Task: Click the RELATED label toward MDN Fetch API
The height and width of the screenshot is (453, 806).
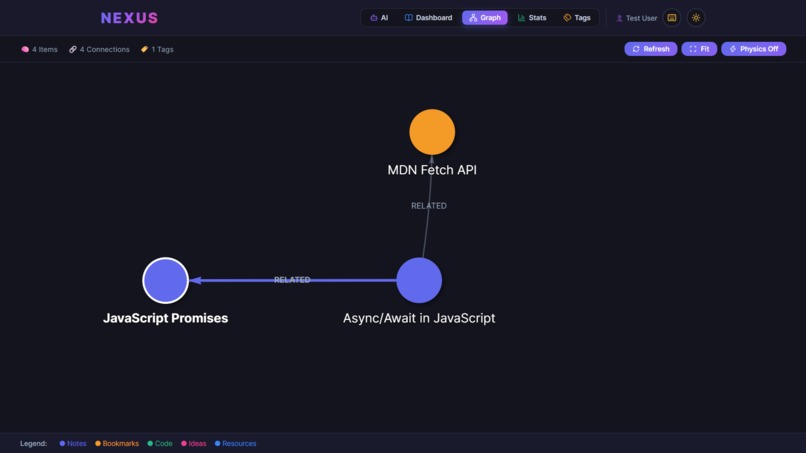Action: click(429, 206)
